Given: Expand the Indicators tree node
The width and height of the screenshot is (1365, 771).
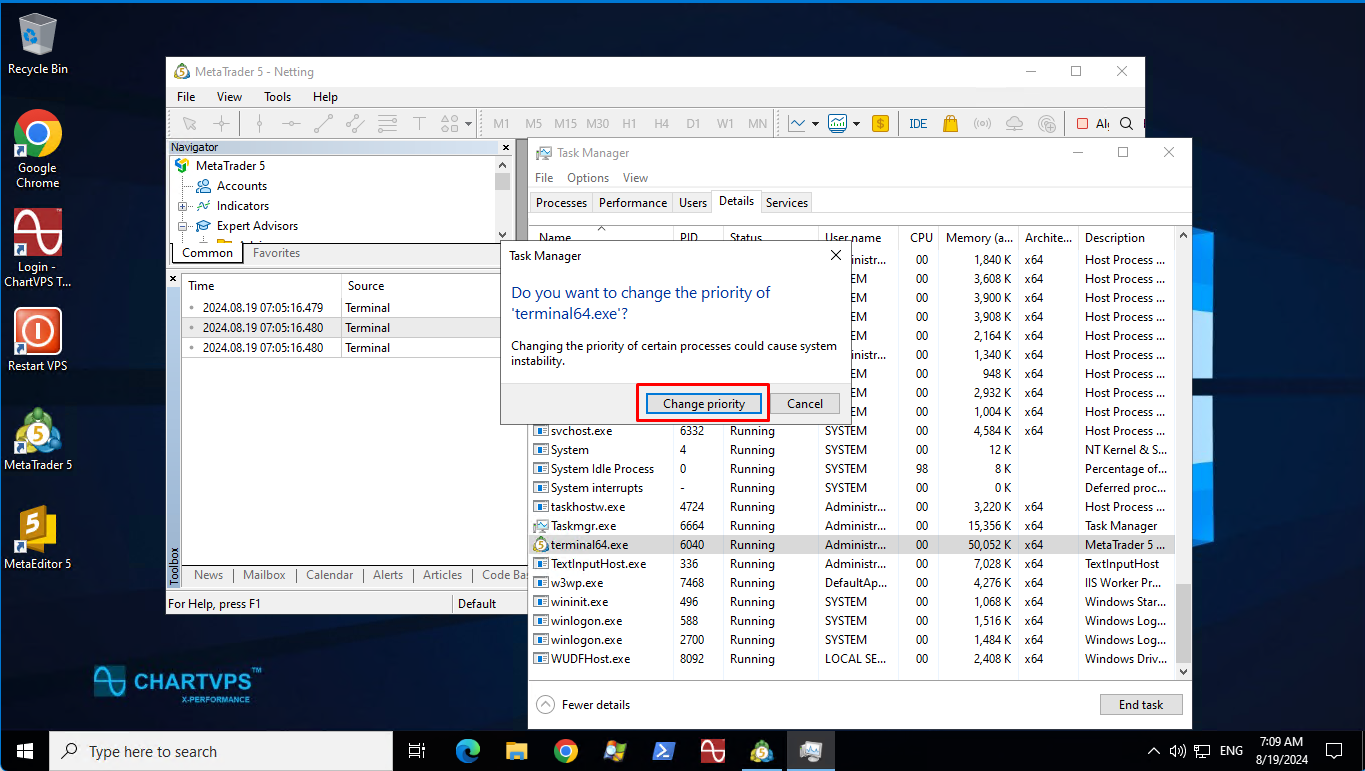Looking at the screenshot, I should click(183, 206).
